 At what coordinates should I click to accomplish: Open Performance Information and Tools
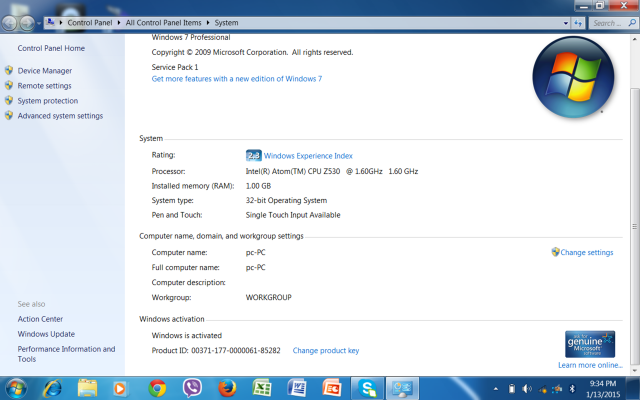[x=66, y=354]
